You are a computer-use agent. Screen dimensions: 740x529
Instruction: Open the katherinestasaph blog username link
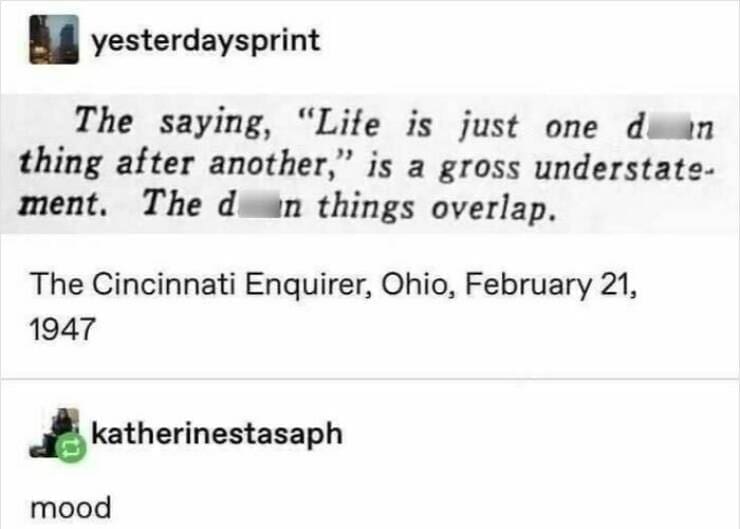point(216,434)
